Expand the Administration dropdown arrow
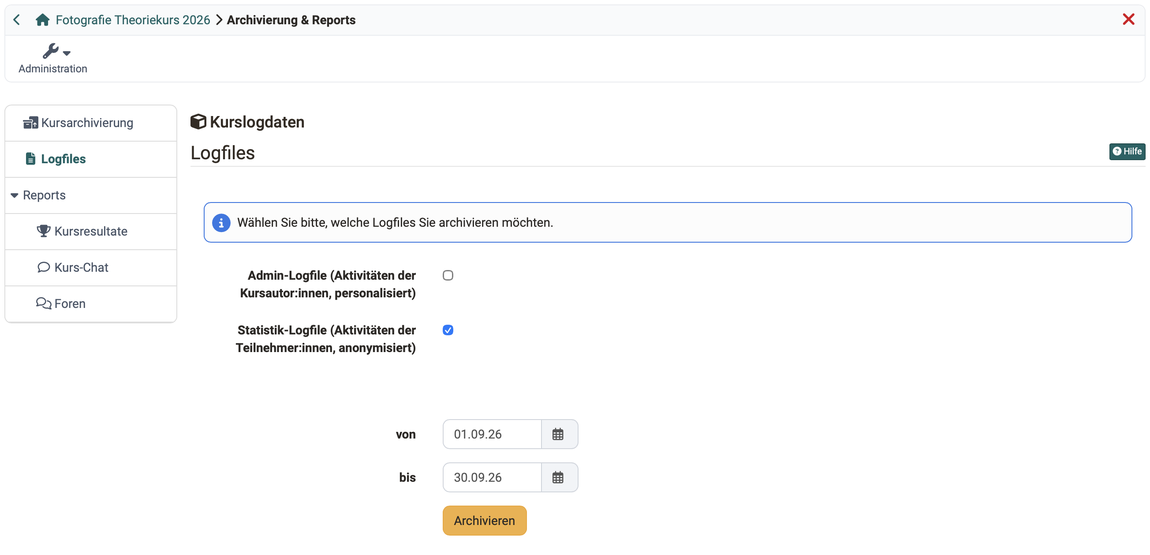This screenshot has height=555, width=1150. click(x=67, y=54)
